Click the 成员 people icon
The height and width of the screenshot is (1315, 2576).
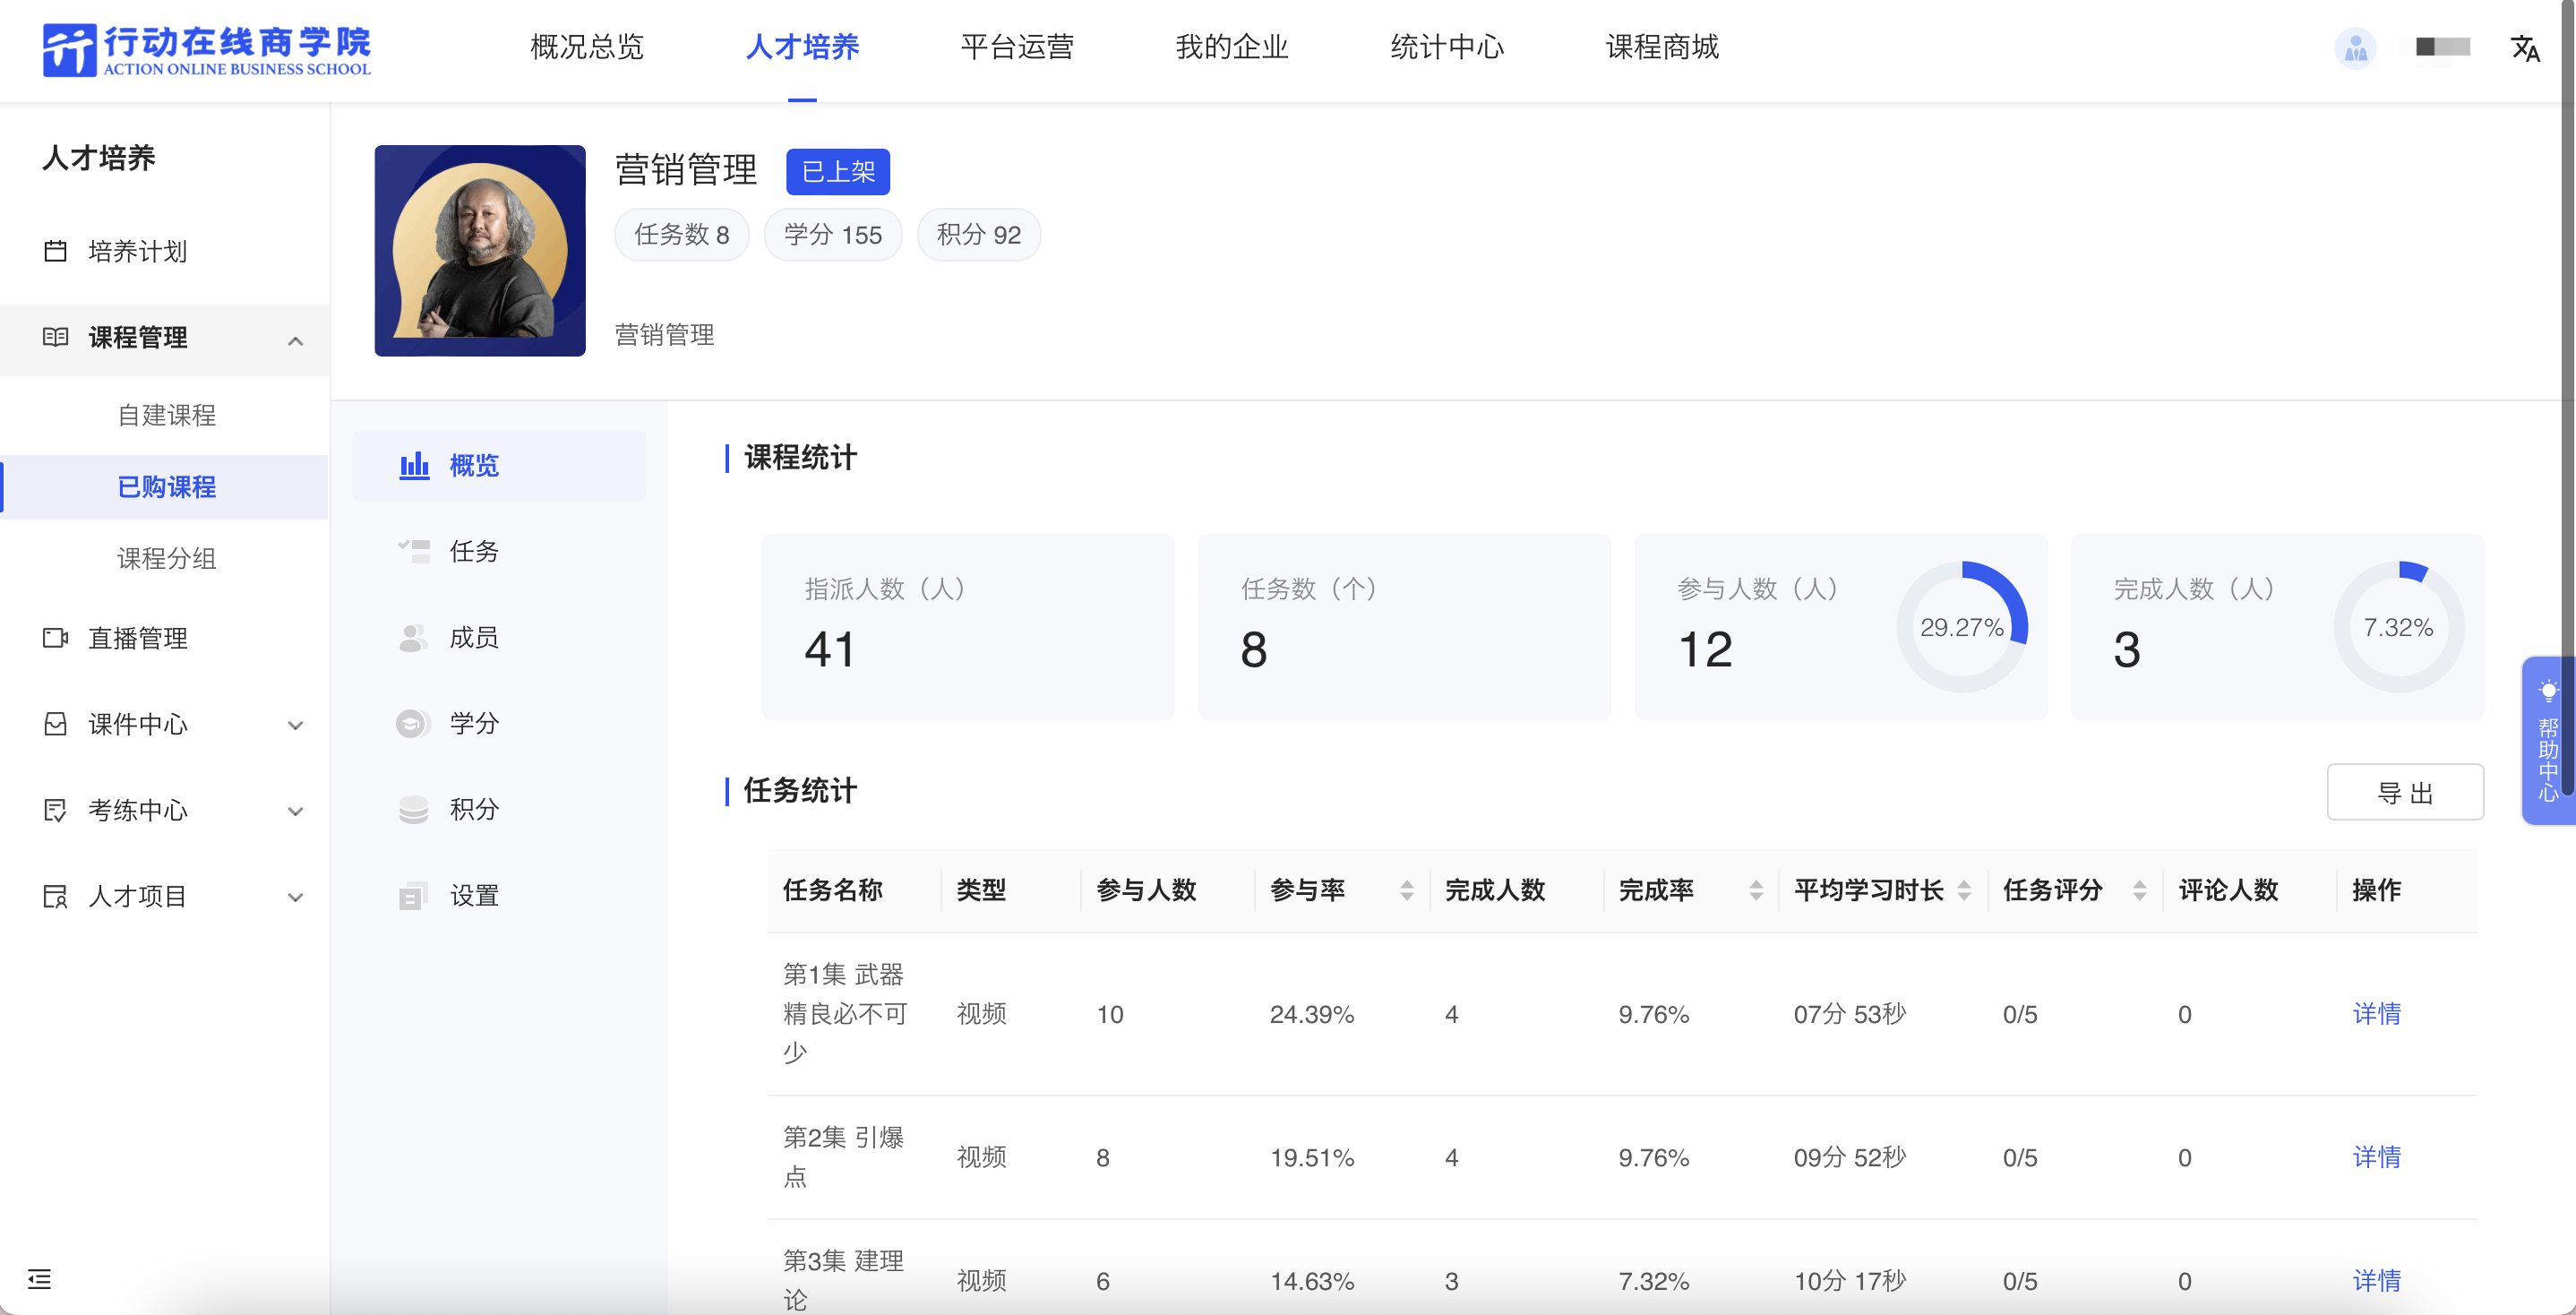(412, 638)
